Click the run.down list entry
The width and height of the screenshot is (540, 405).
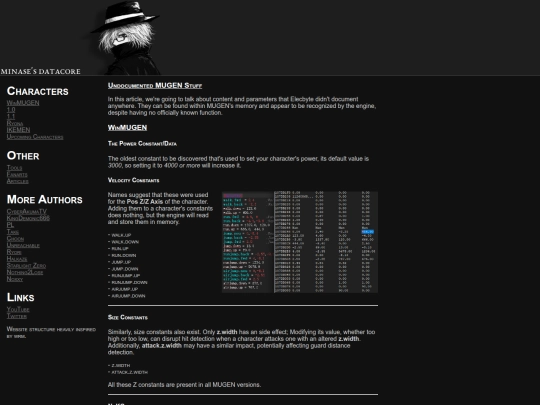122,256
